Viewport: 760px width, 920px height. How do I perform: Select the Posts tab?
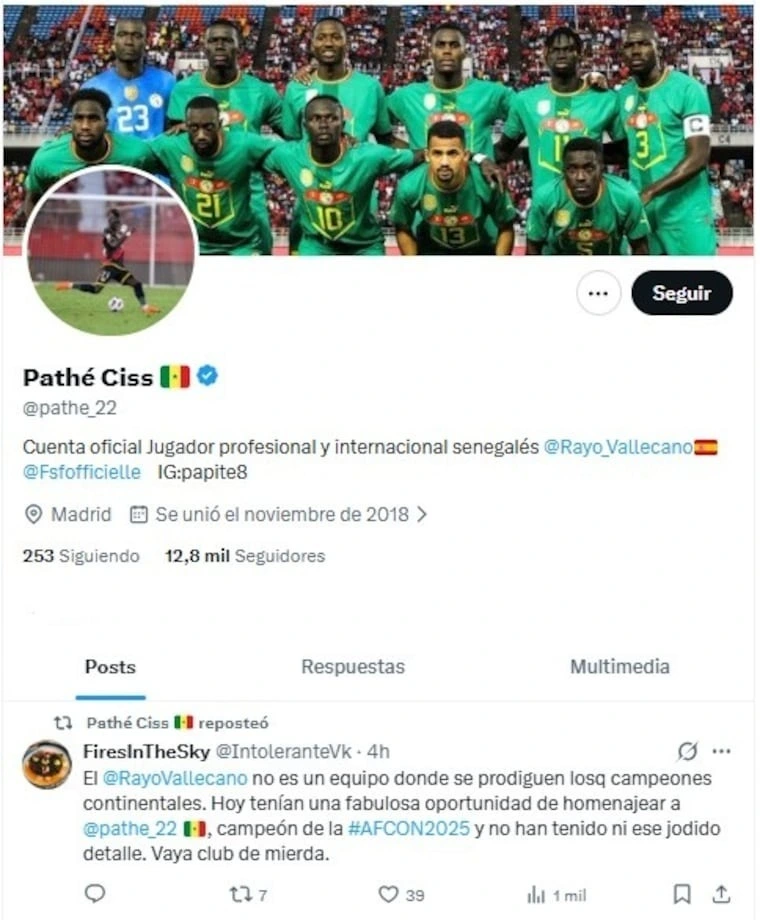pos(110,667)
